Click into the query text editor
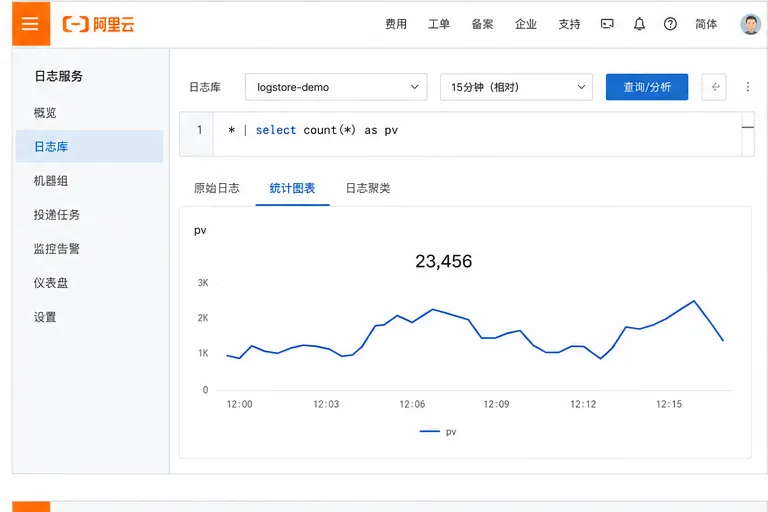Image resolution: width=768 pixels, height=512 pixels. coord(477,134)
